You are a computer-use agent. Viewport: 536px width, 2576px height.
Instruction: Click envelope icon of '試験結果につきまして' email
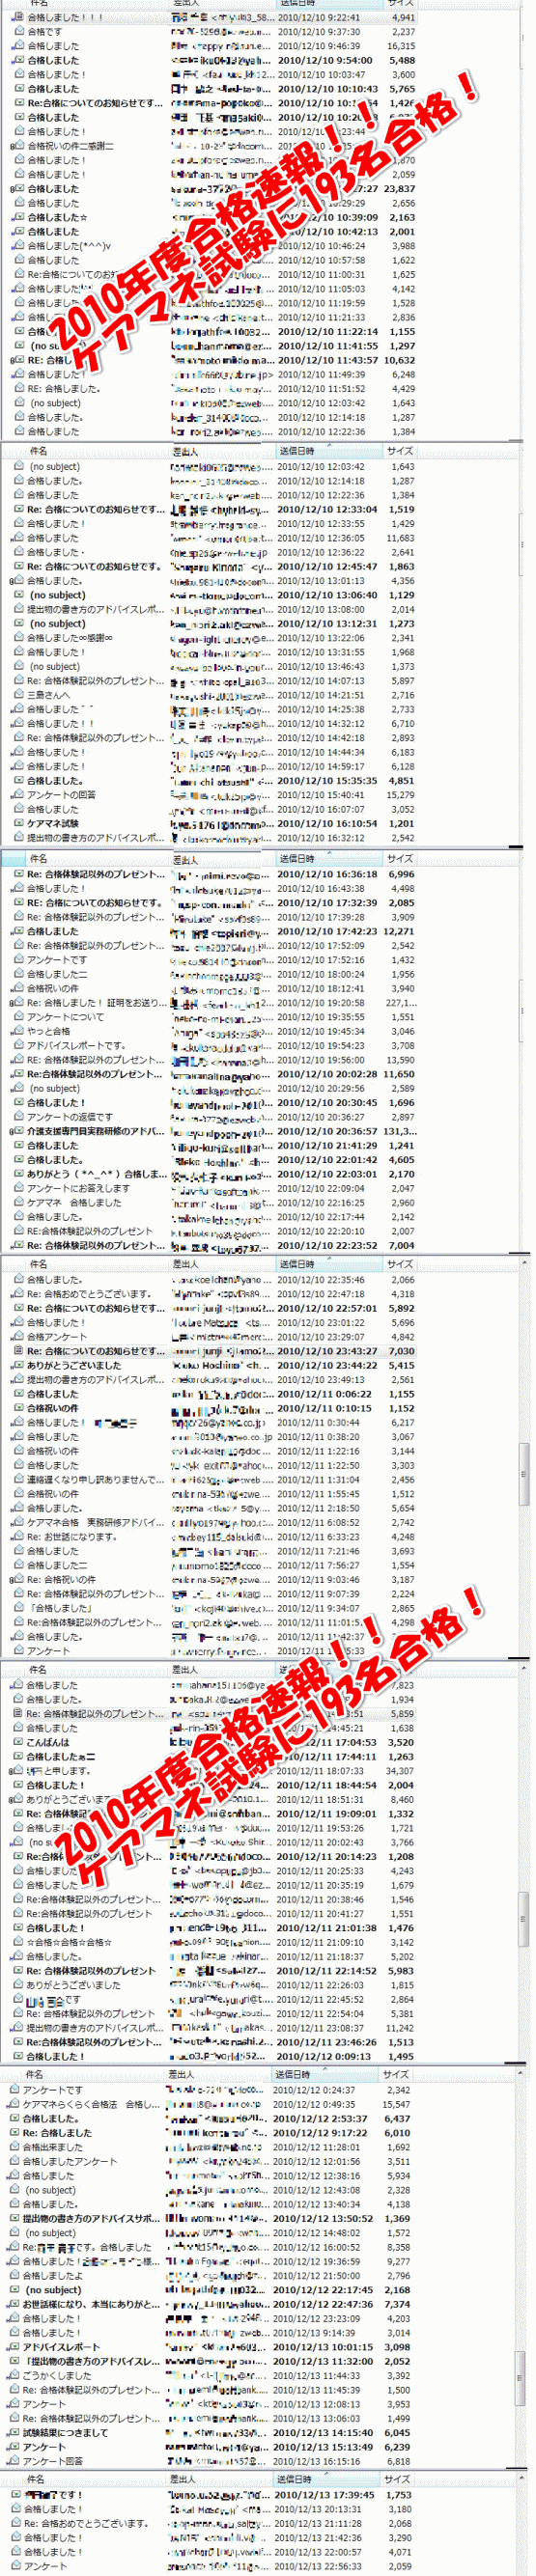pyautogui.click(x=14, y=2432)
